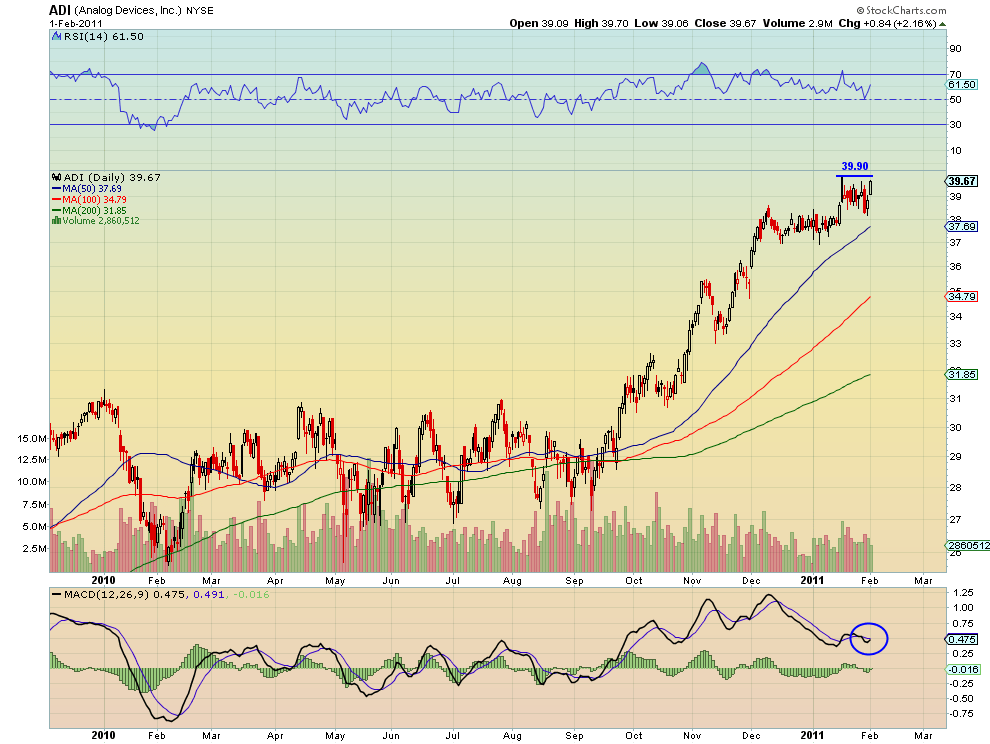
Task: Click the 39.67 last price tag
Action: (962, 181)
